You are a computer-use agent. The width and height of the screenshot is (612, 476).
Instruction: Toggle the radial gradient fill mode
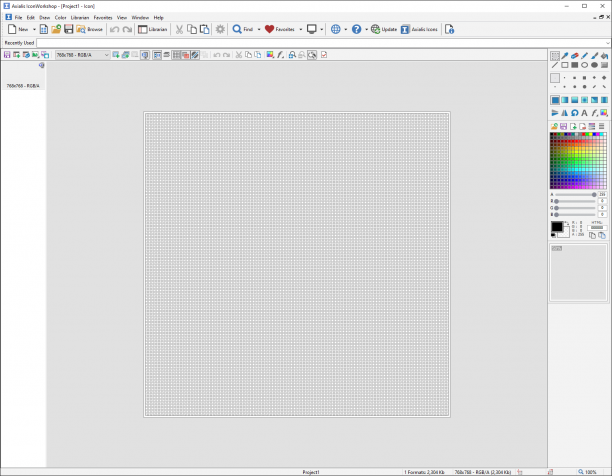coord(584,100)
